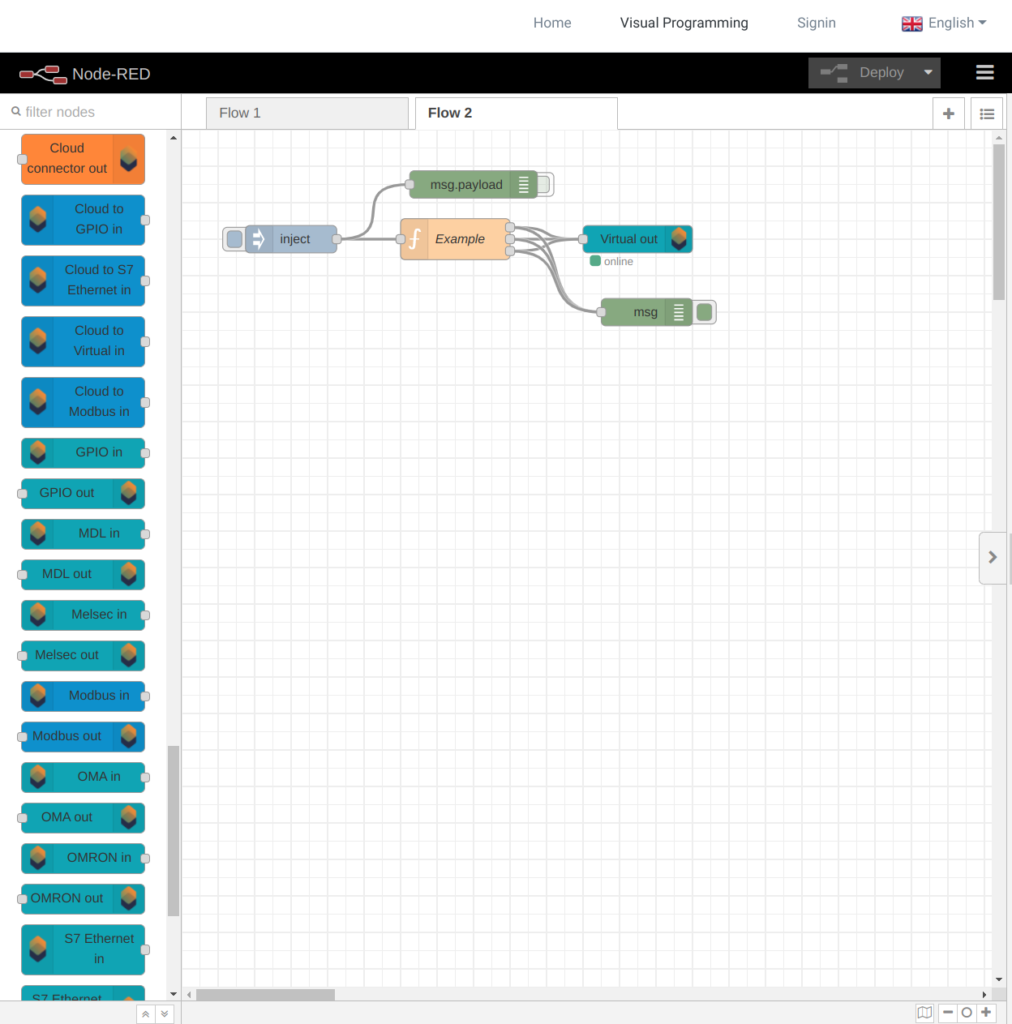
Task: Select the S7 Ethernet in palette node
Action: 83,949
